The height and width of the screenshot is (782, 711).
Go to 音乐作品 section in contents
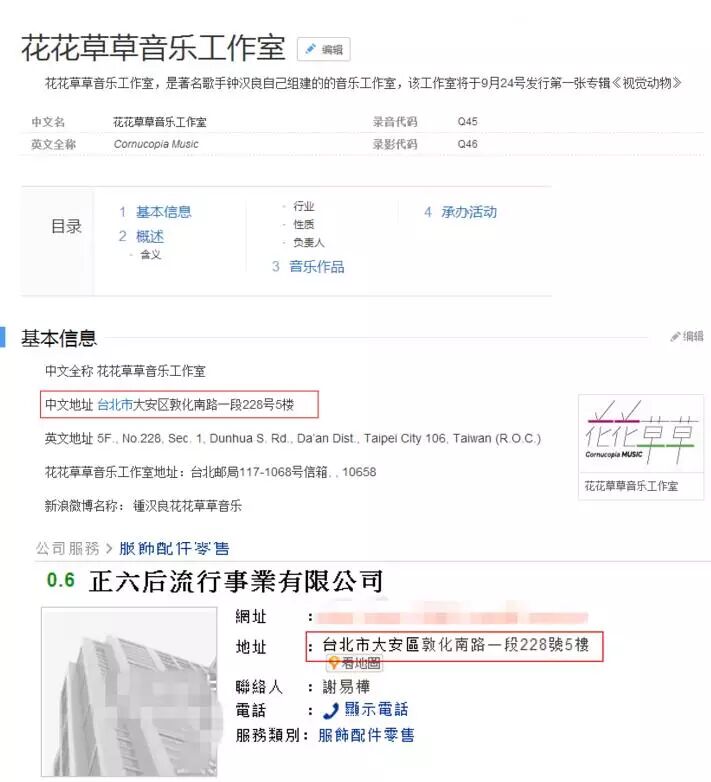(x=317, y=266)
